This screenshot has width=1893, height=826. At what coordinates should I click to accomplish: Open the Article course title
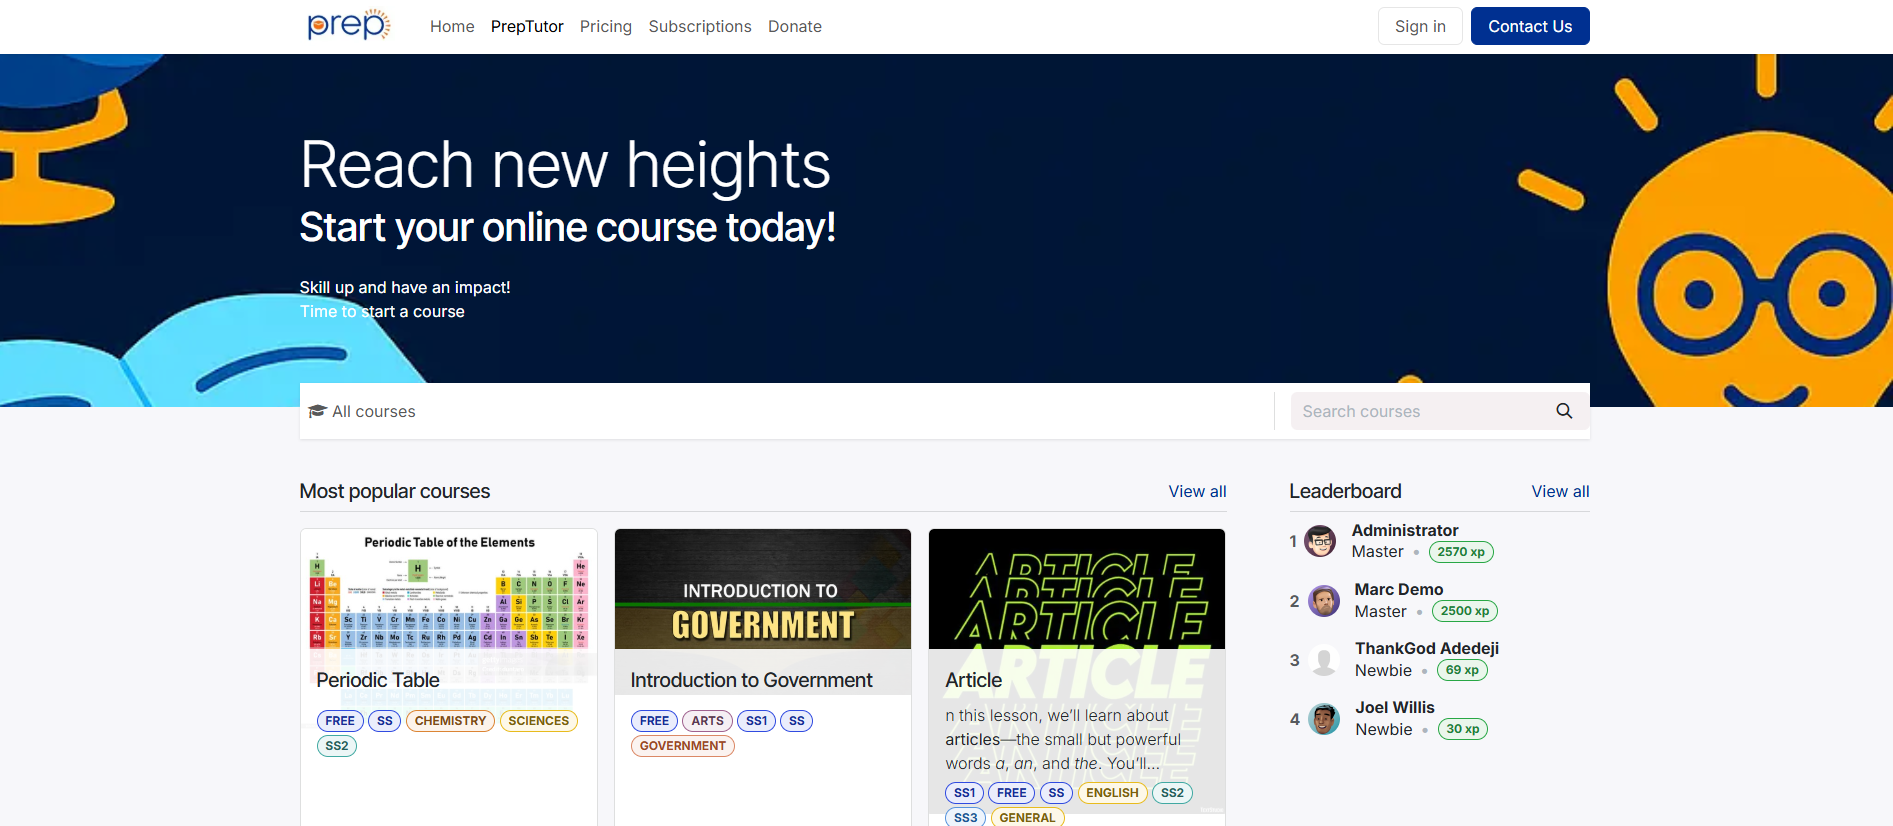[974, 680]
